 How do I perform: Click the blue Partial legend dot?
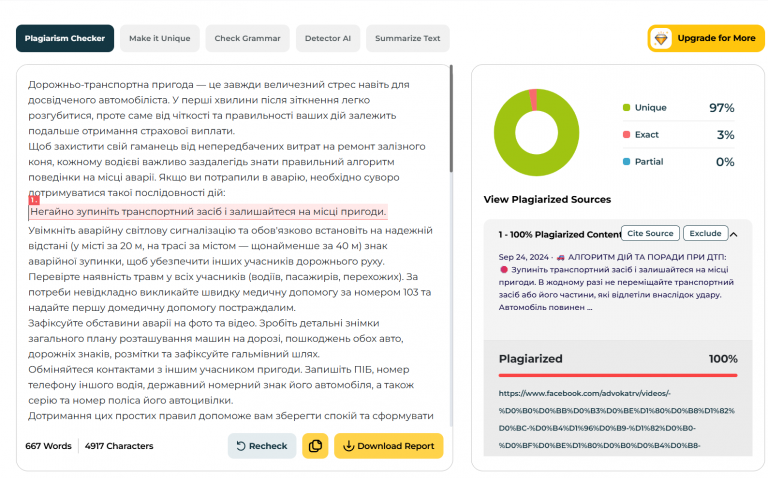click(626, 162)
